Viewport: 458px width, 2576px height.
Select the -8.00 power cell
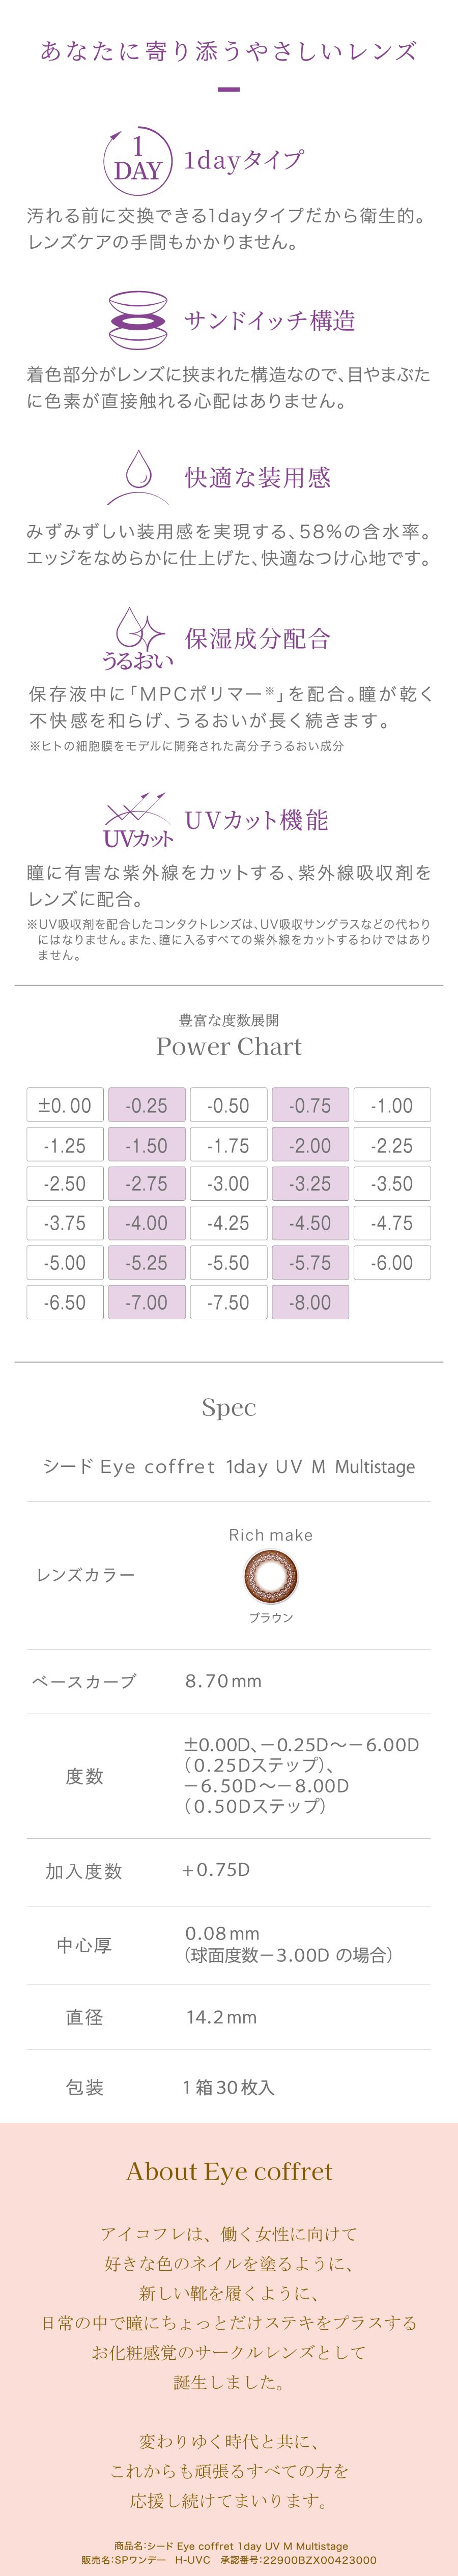(x=310, y=1302)
